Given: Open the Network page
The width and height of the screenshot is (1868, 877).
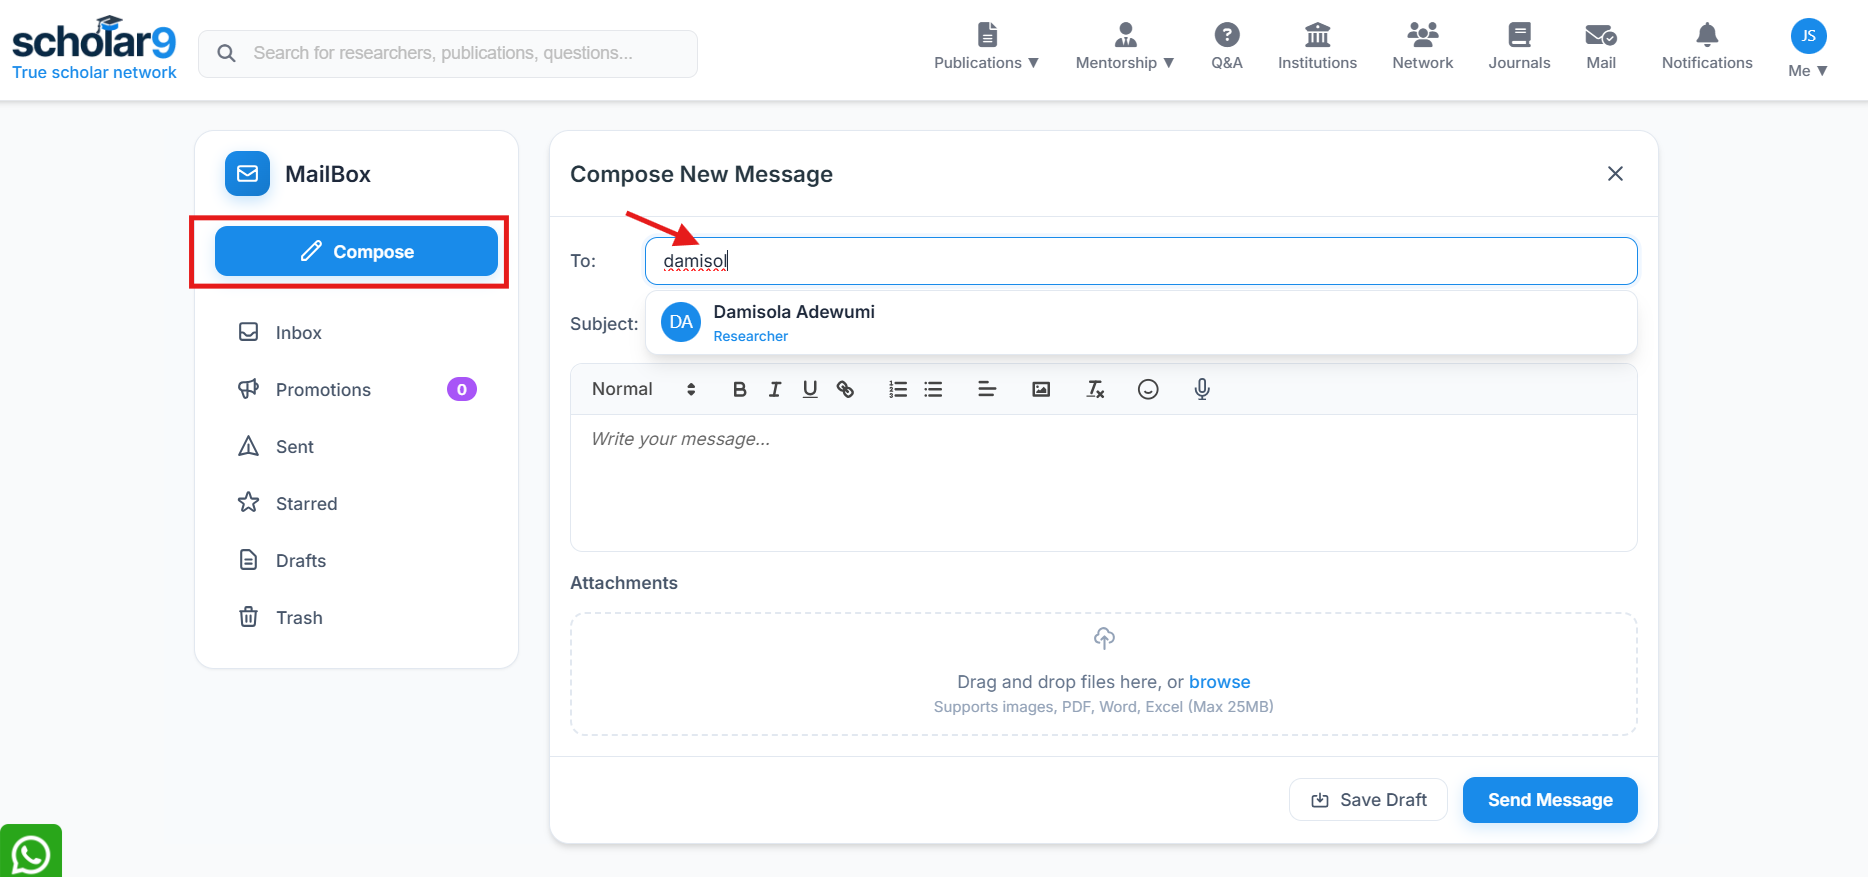Looking at the screenshot, I should point(1422,47).
